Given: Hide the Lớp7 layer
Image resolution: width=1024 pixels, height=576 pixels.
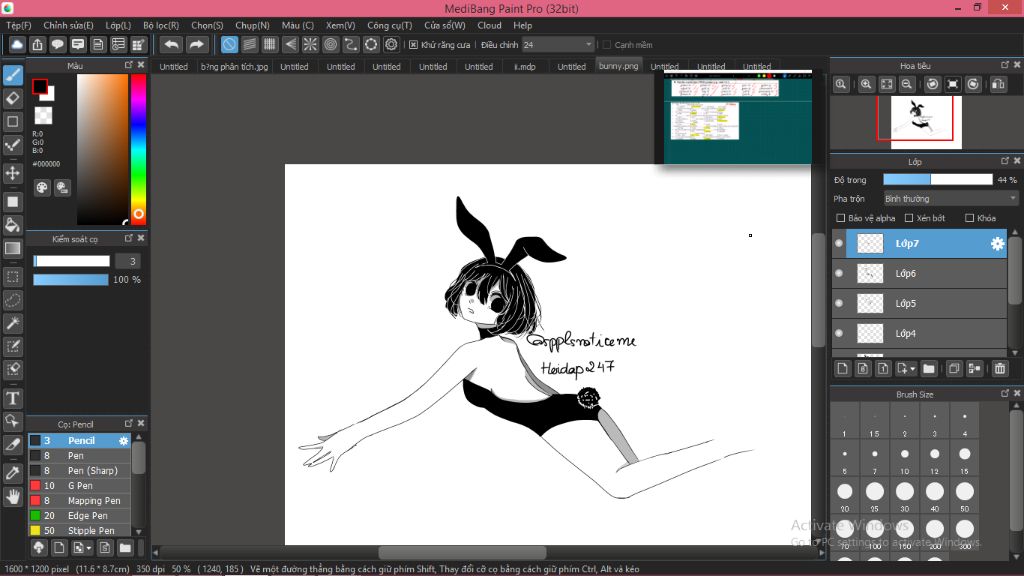Looking at the screenshot, I should pyautogui.click(x=839, y=244).
